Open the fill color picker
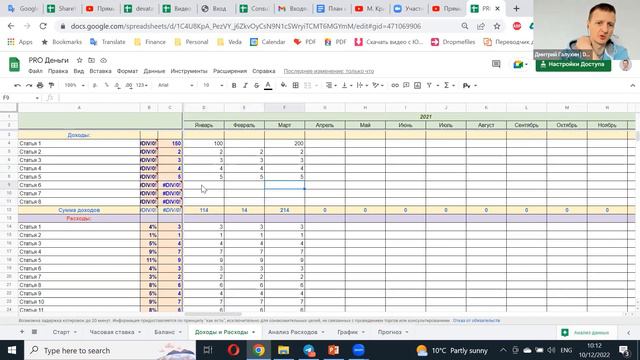 [x=283, y=85]
